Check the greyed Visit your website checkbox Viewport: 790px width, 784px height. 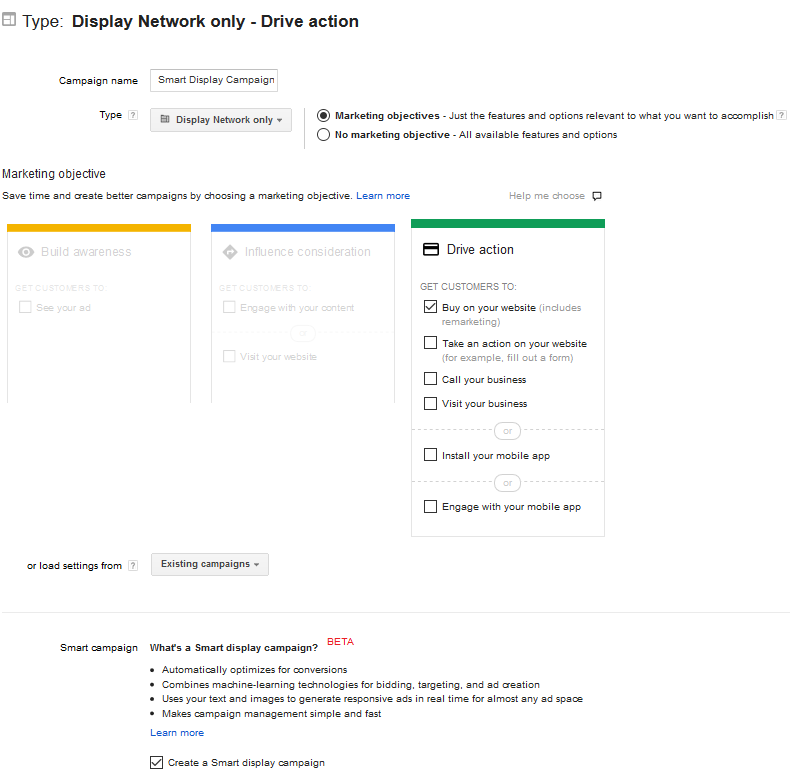pos(229,356)
